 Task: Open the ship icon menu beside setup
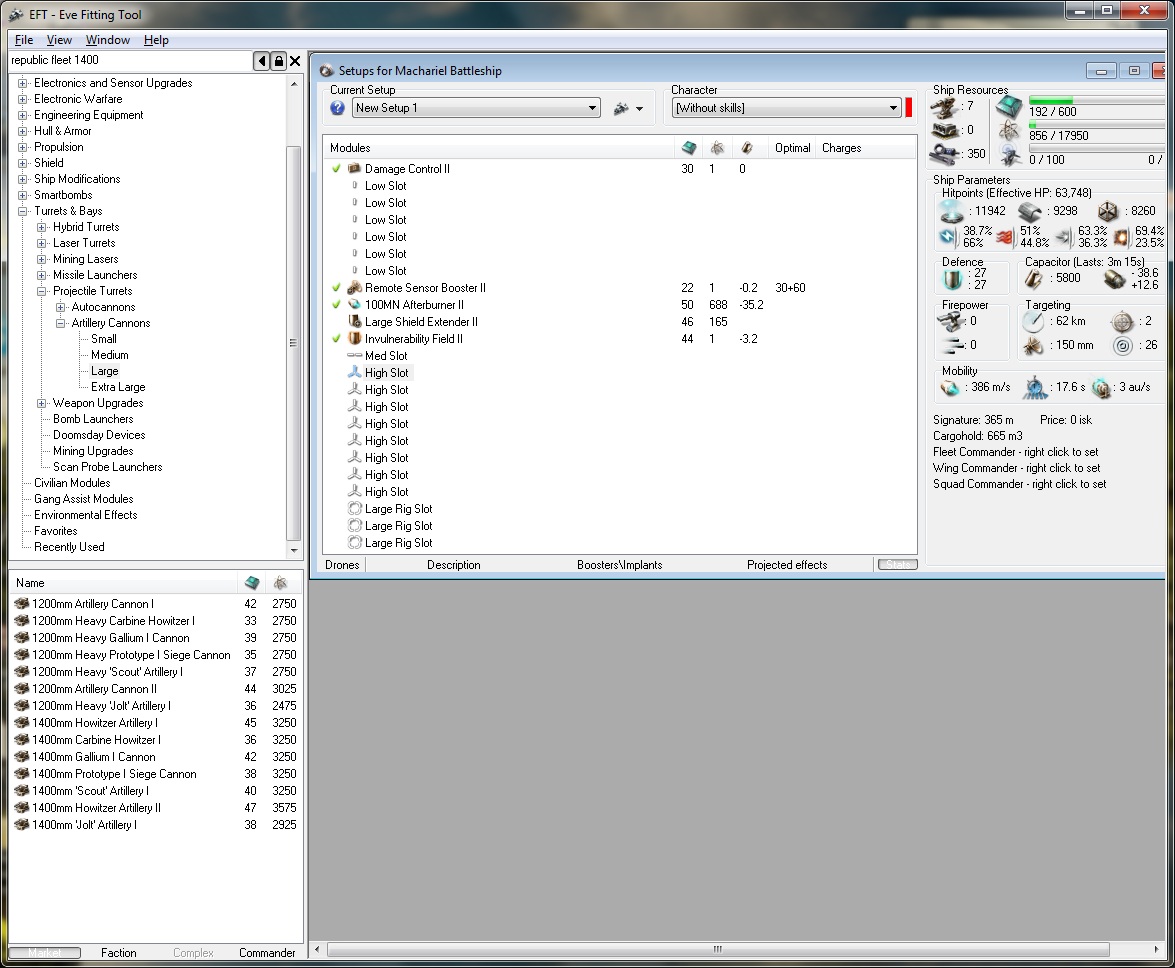(628, 108)
